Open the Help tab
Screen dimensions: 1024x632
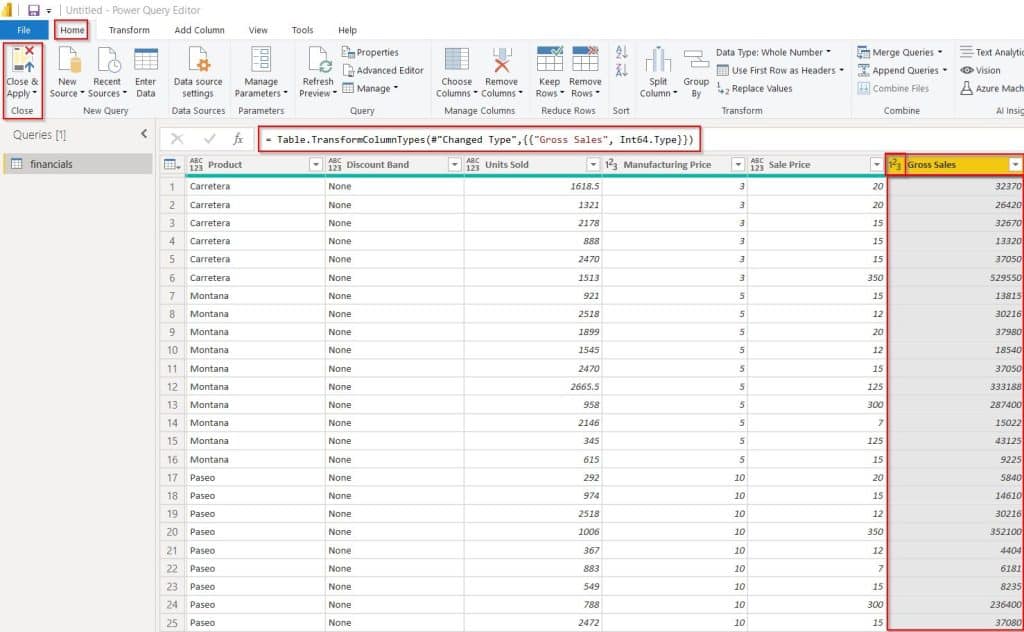[347, 30]
